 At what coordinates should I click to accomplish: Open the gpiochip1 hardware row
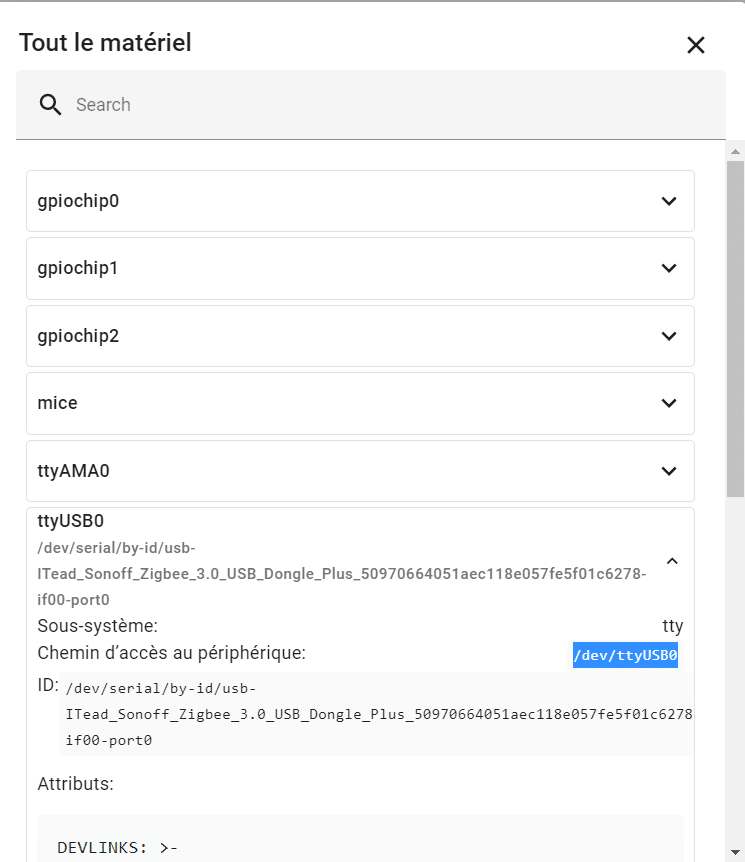pyautogui.click(x=360, y=268)
